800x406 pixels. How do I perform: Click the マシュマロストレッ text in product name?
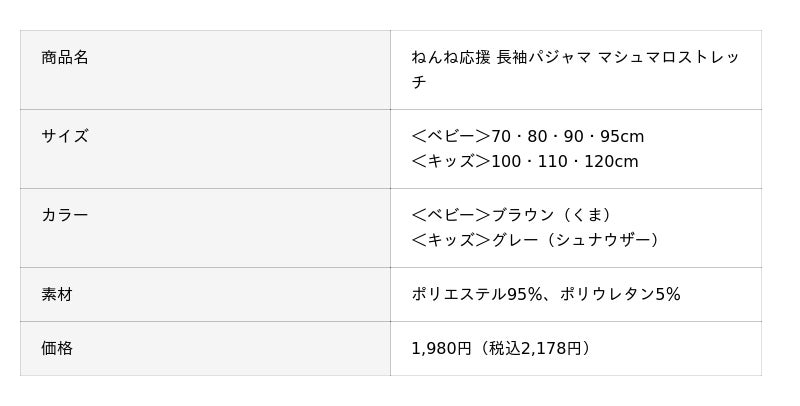pos(669,58)
